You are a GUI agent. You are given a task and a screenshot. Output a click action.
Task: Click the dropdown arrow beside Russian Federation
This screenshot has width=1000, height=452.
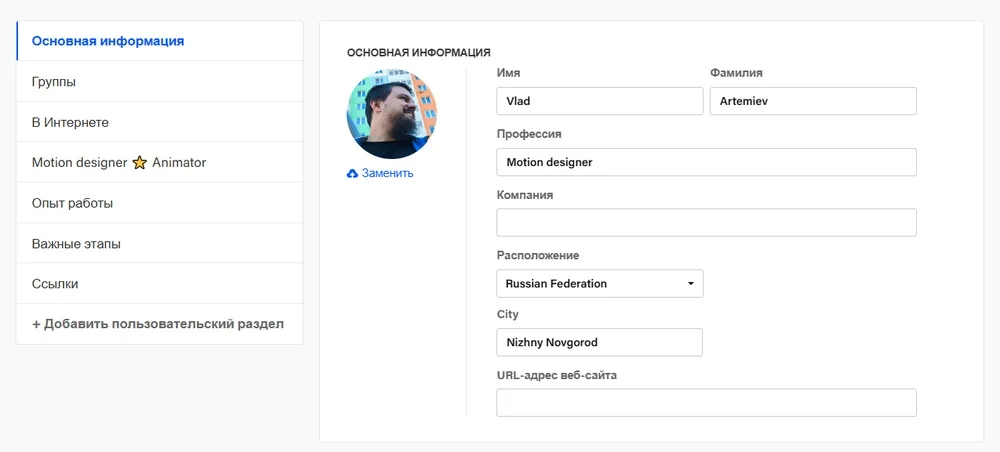click(x=690, y=284)
